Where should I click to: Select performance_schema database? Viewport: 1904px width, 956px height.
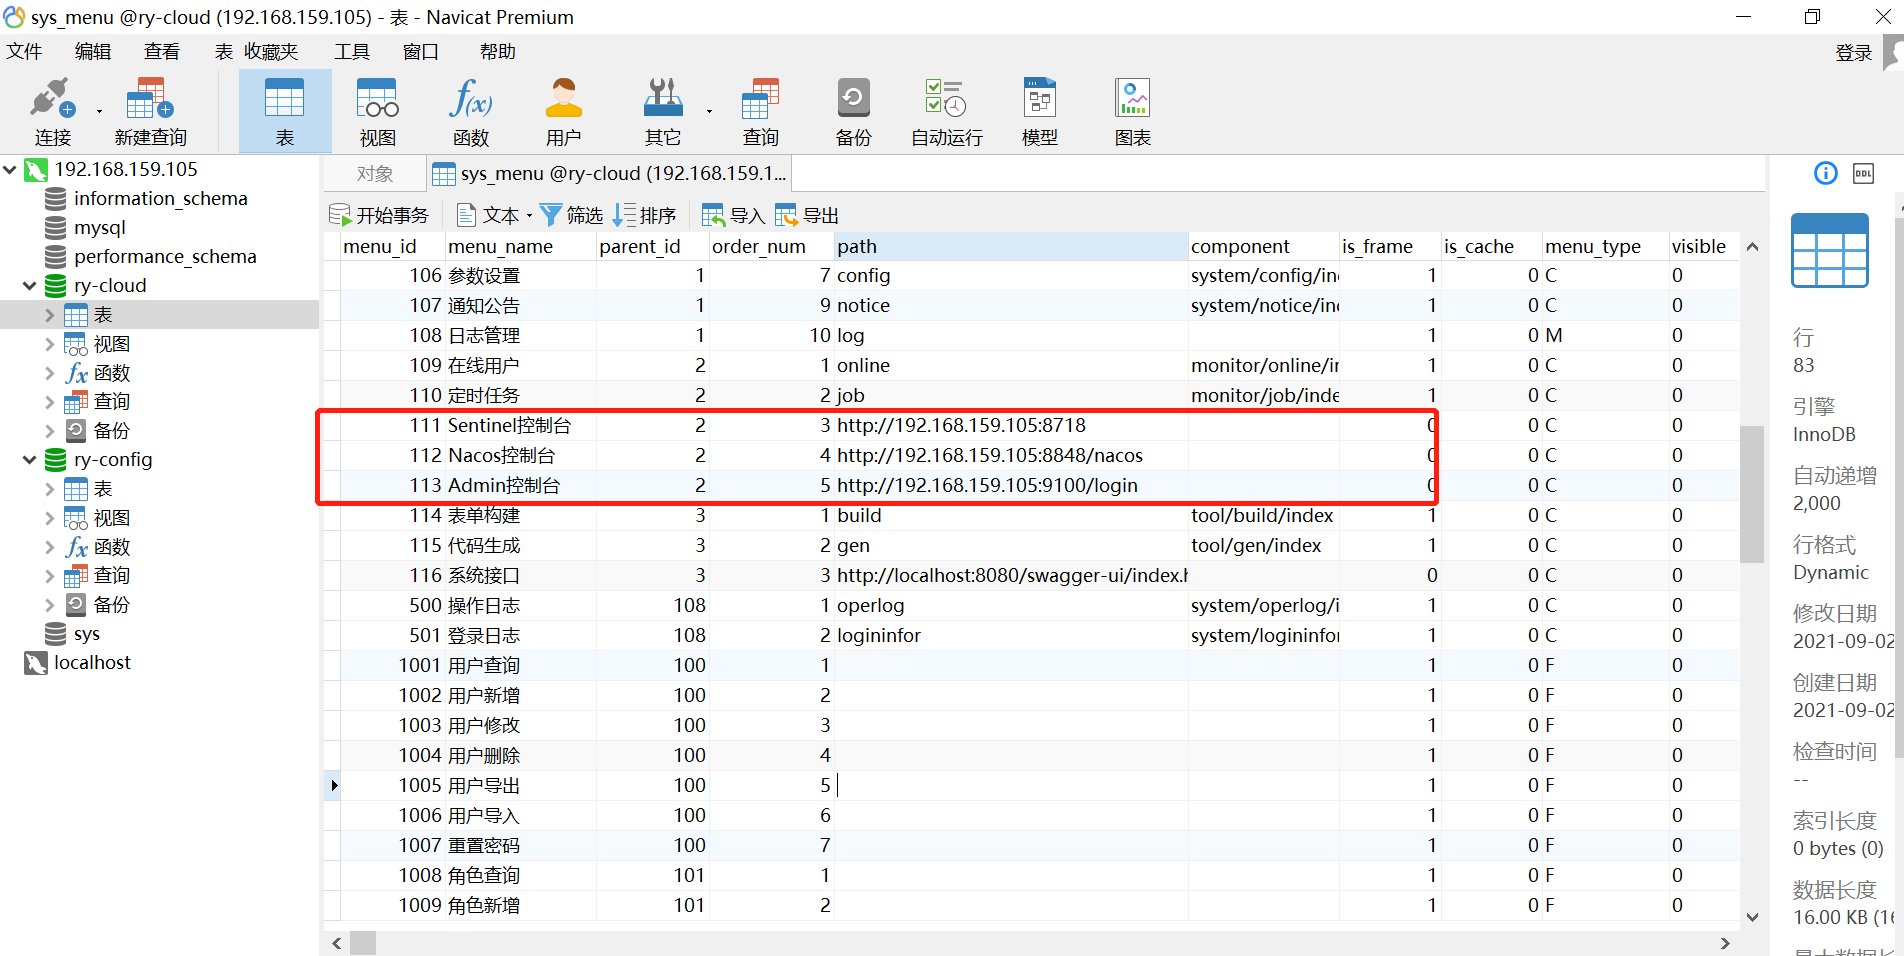(165, 257)
